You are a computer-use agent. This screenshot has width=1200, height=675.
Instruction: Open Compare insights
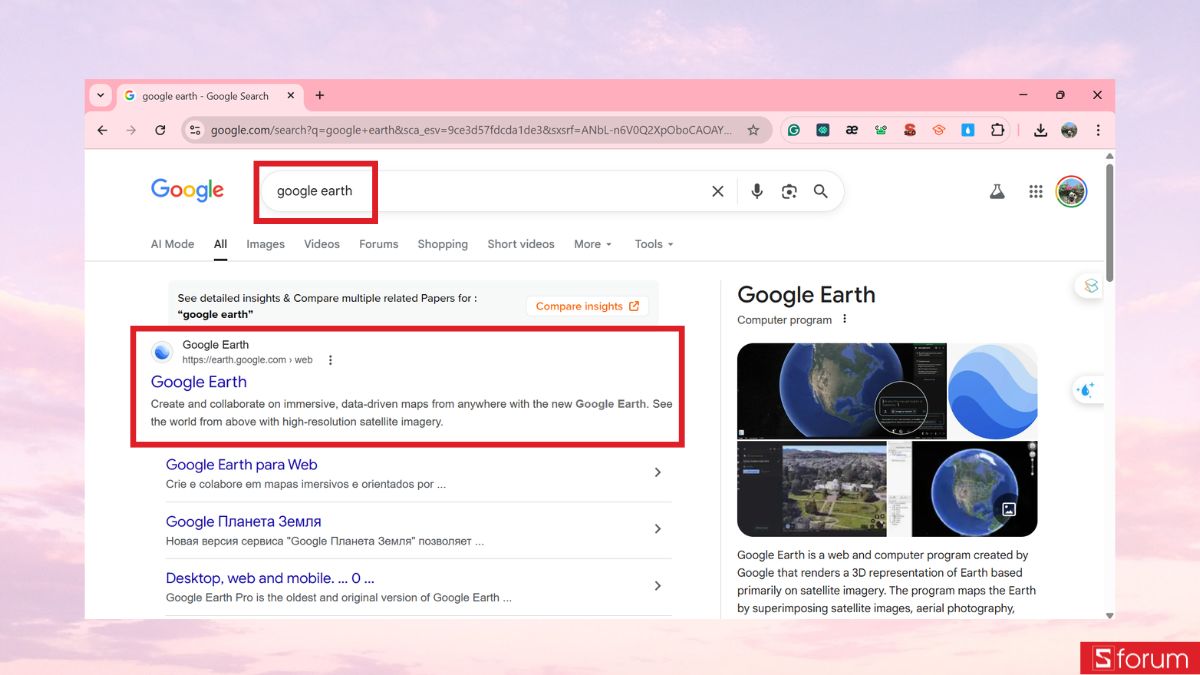point(587,306)
